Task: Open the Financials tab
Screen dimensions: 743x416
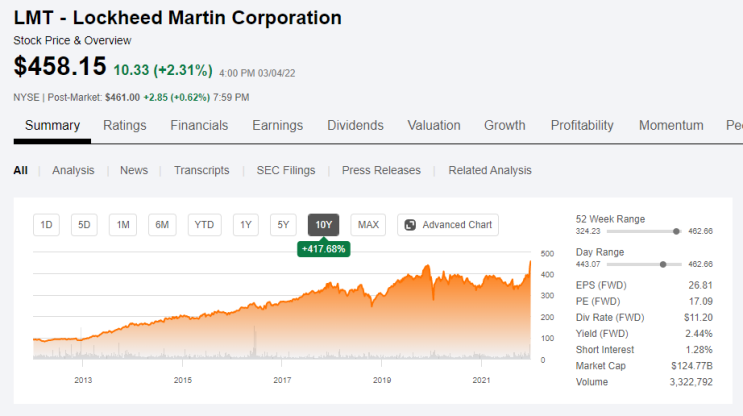Action: tap(199, 126)
